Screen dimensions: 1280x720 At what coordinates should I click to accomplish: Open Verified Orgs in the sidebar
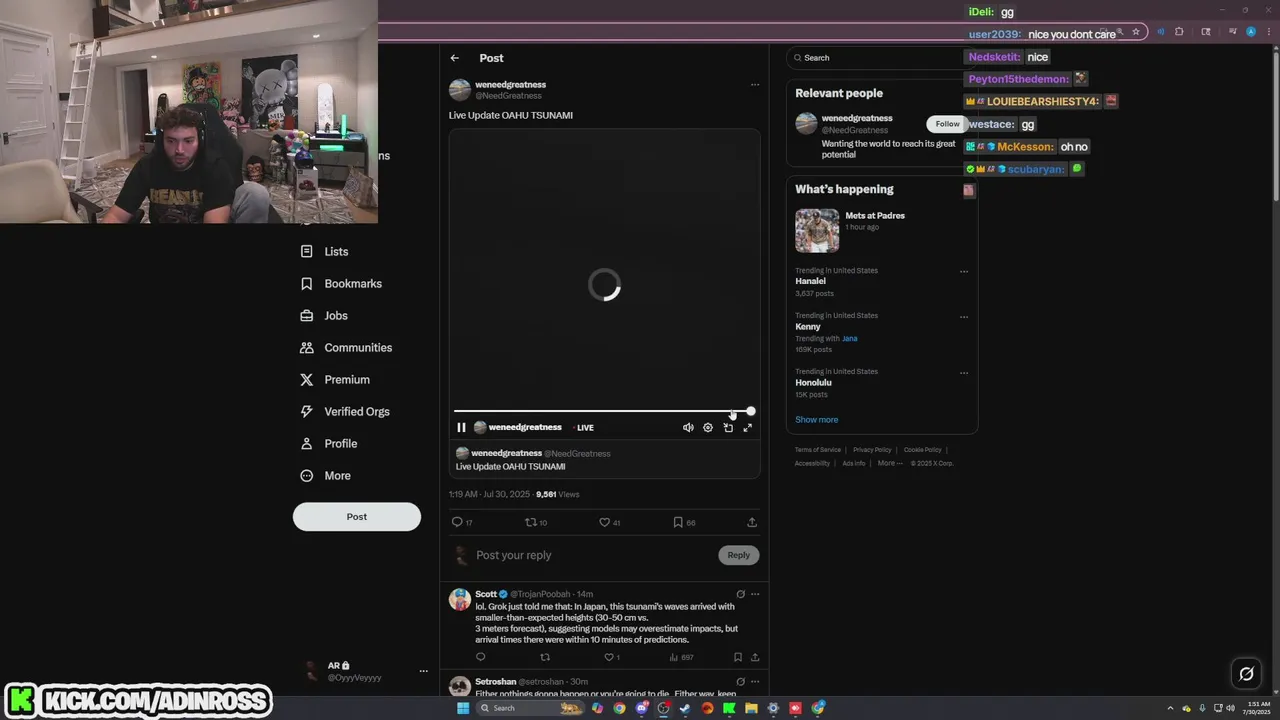[345, 412]
